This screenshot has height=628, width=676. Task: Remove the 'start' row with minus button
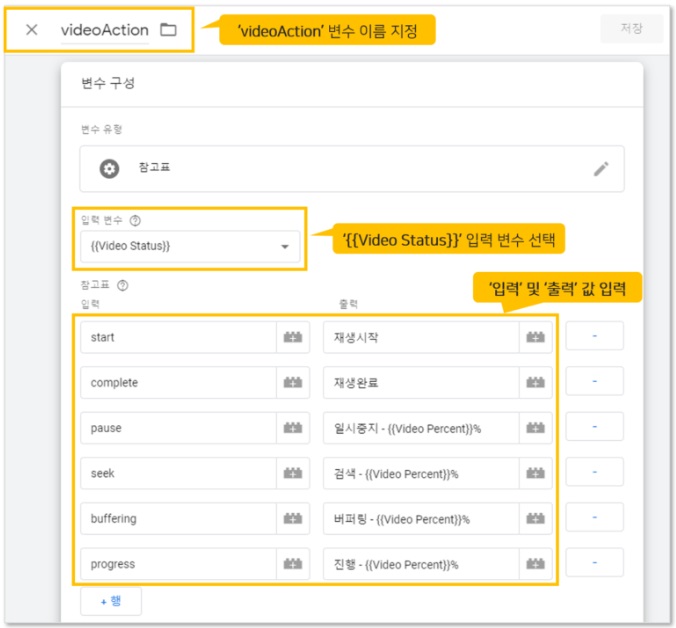[x=595, y=336]
